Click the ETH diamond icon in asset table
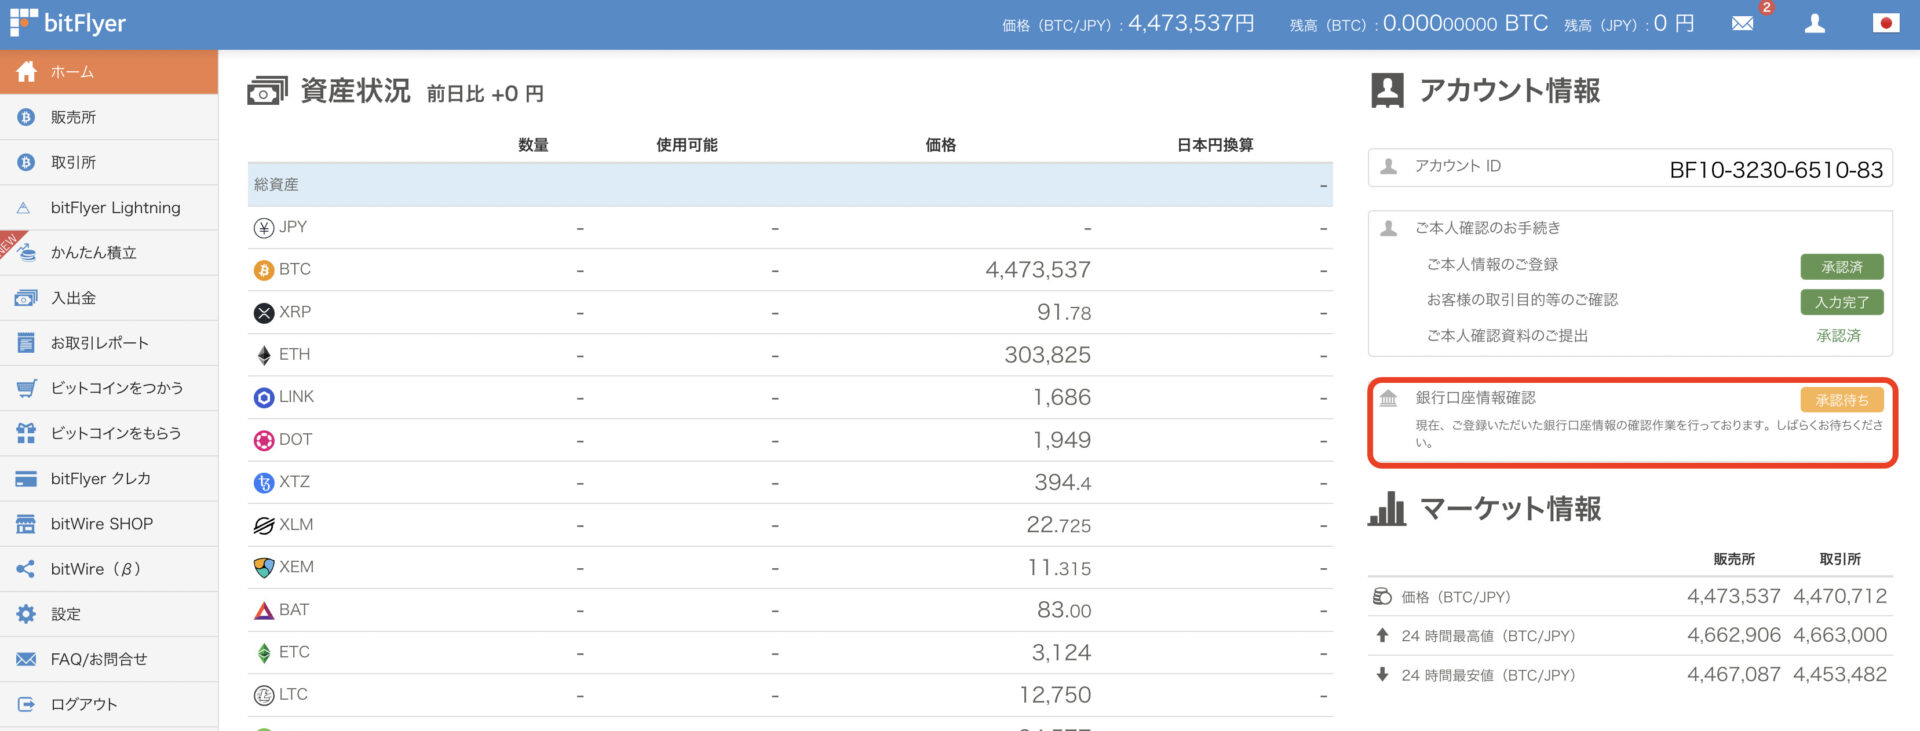Viewport: 1920px width, 731px height. pos(264,355)
